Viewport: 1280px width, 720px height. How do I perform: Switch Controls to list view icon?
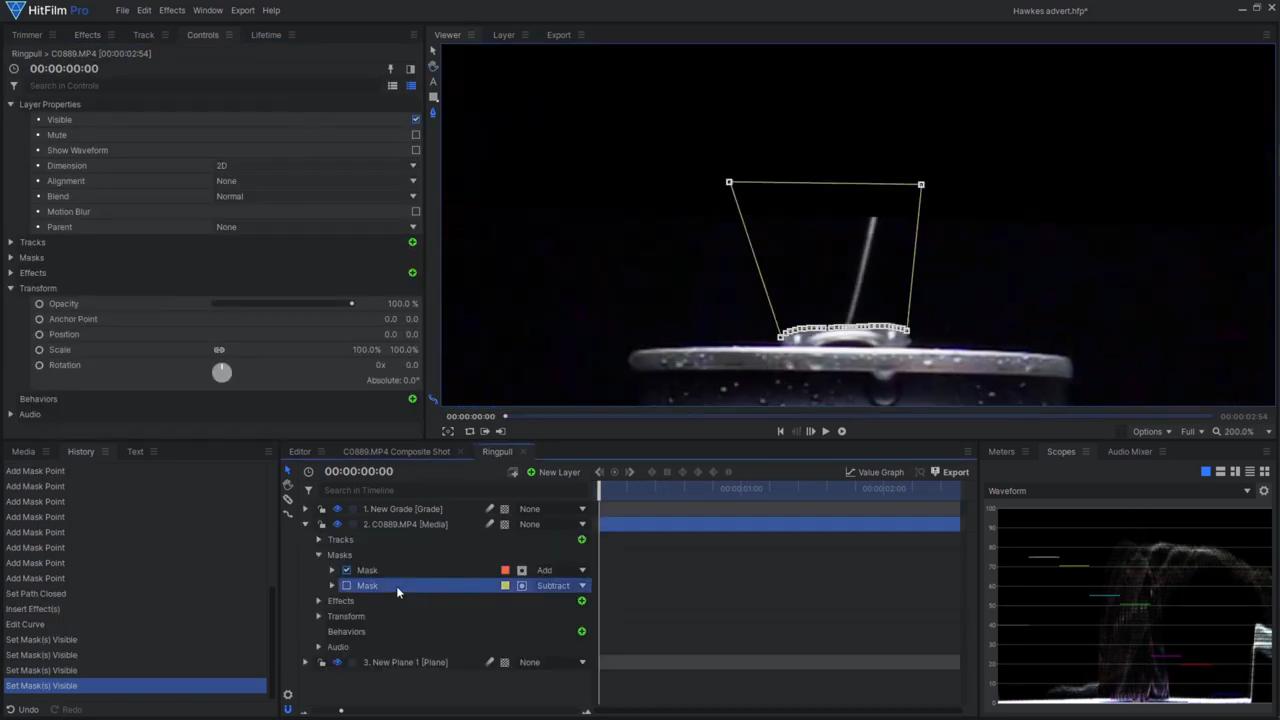click(392, 86)
